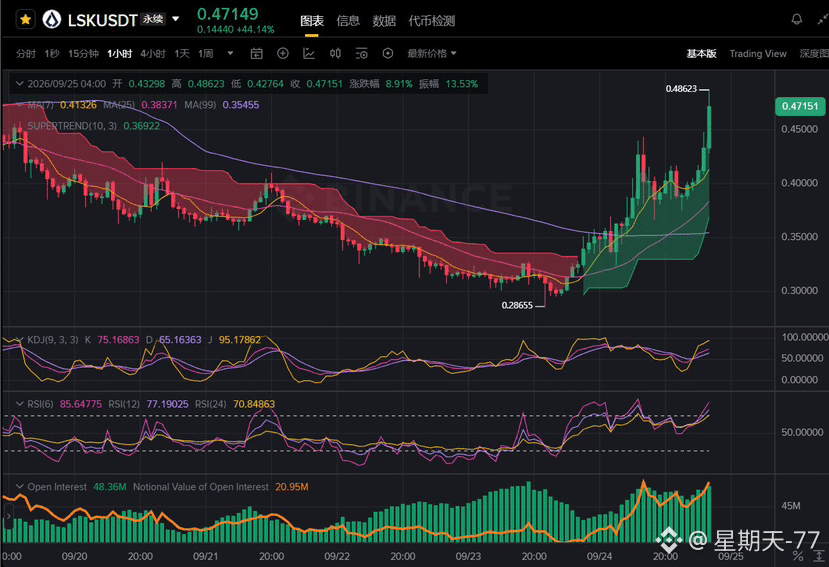Viewport: 829px width, 567px height.
Task: Select the candlestick chart style icon
Action: coord(335,53)
